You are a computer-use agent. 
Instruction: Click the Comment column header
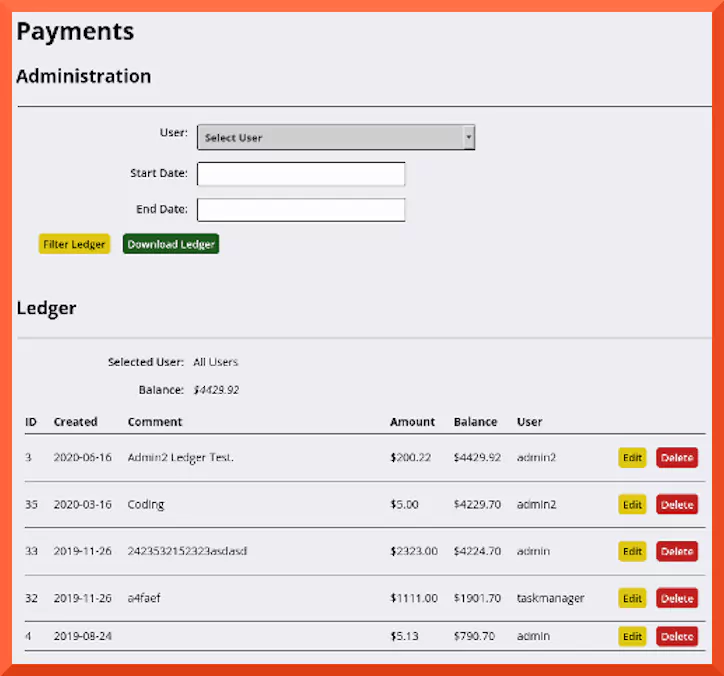click(155, 422)
